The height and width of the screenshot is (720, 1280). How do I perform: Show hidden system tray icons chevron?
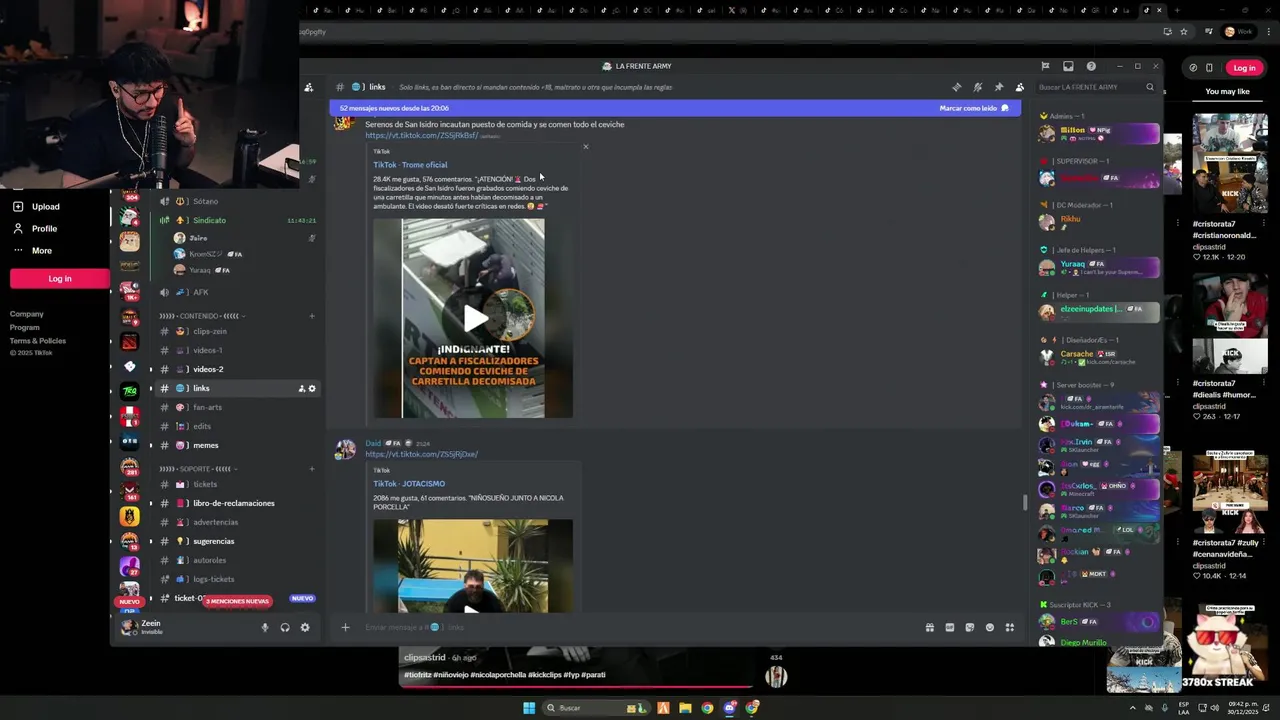[1132, 708]
